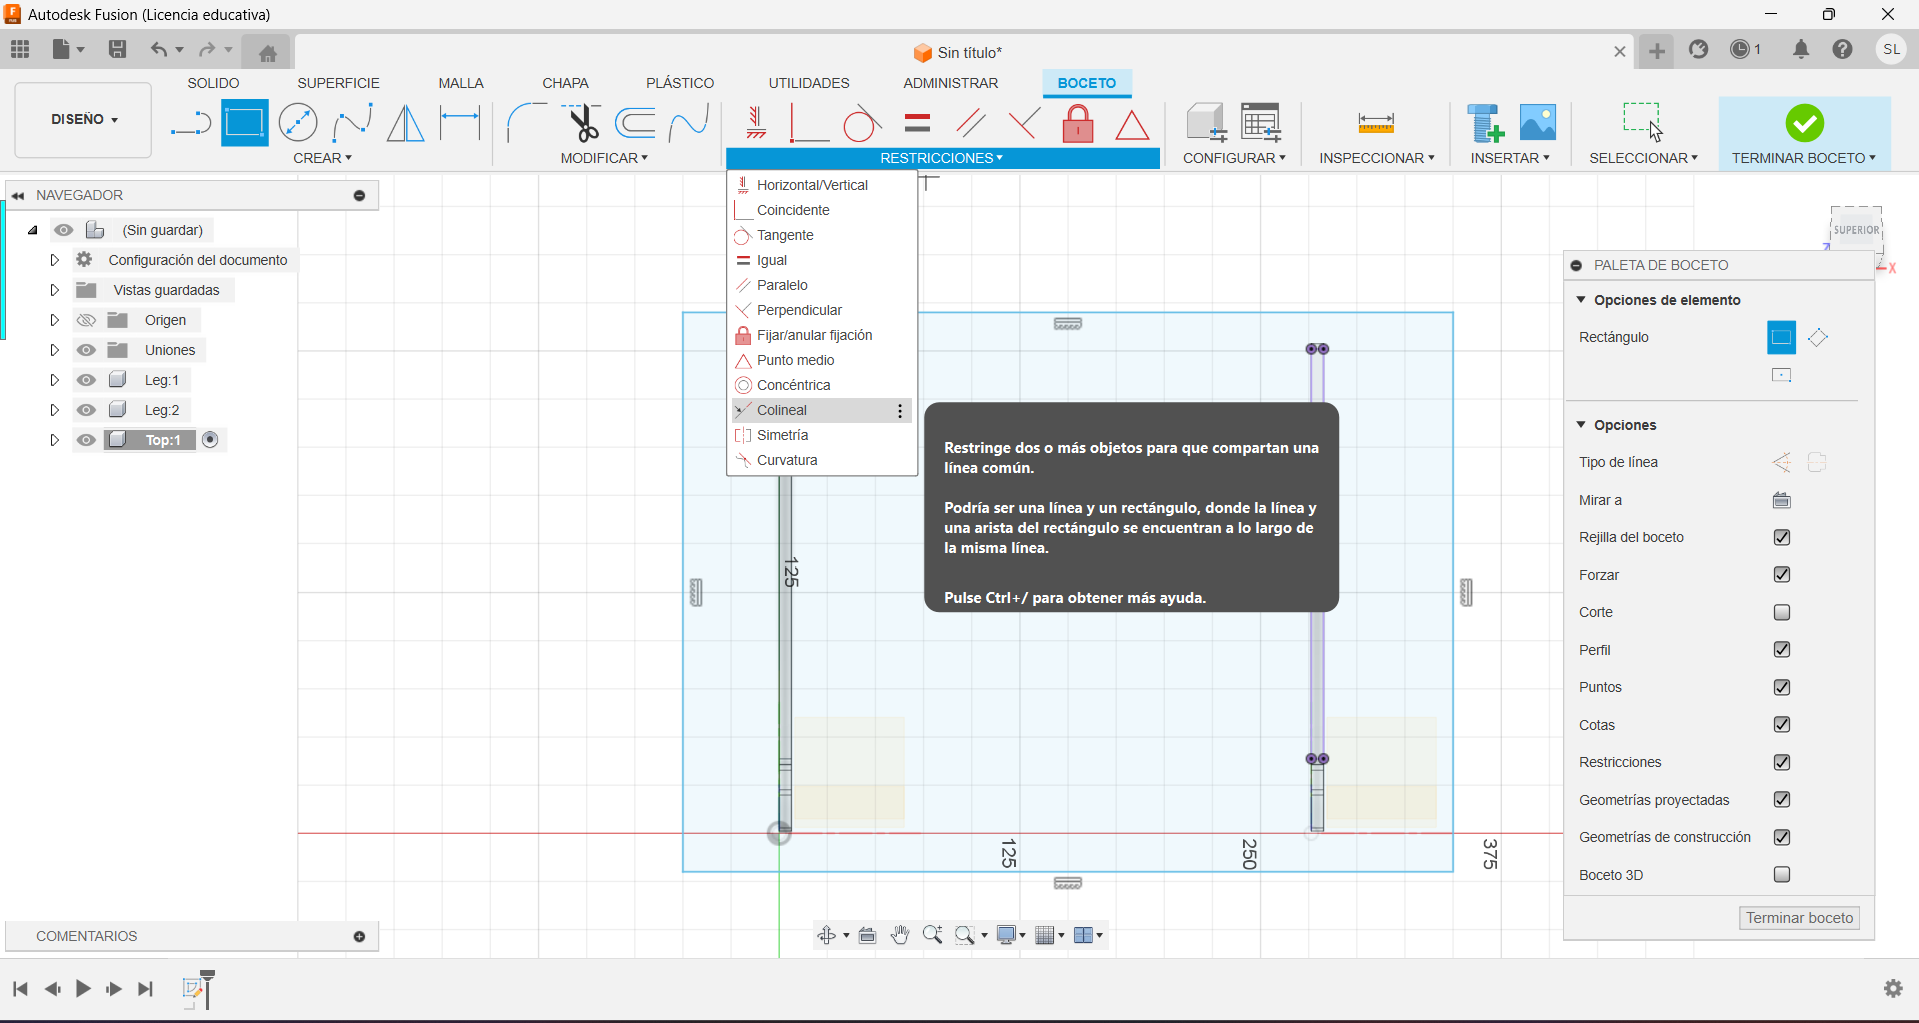Screen dimensions: 1919x1023
Task: Show the hidden Origen folder
Action: pyautogui.click(x=87, y=320)
